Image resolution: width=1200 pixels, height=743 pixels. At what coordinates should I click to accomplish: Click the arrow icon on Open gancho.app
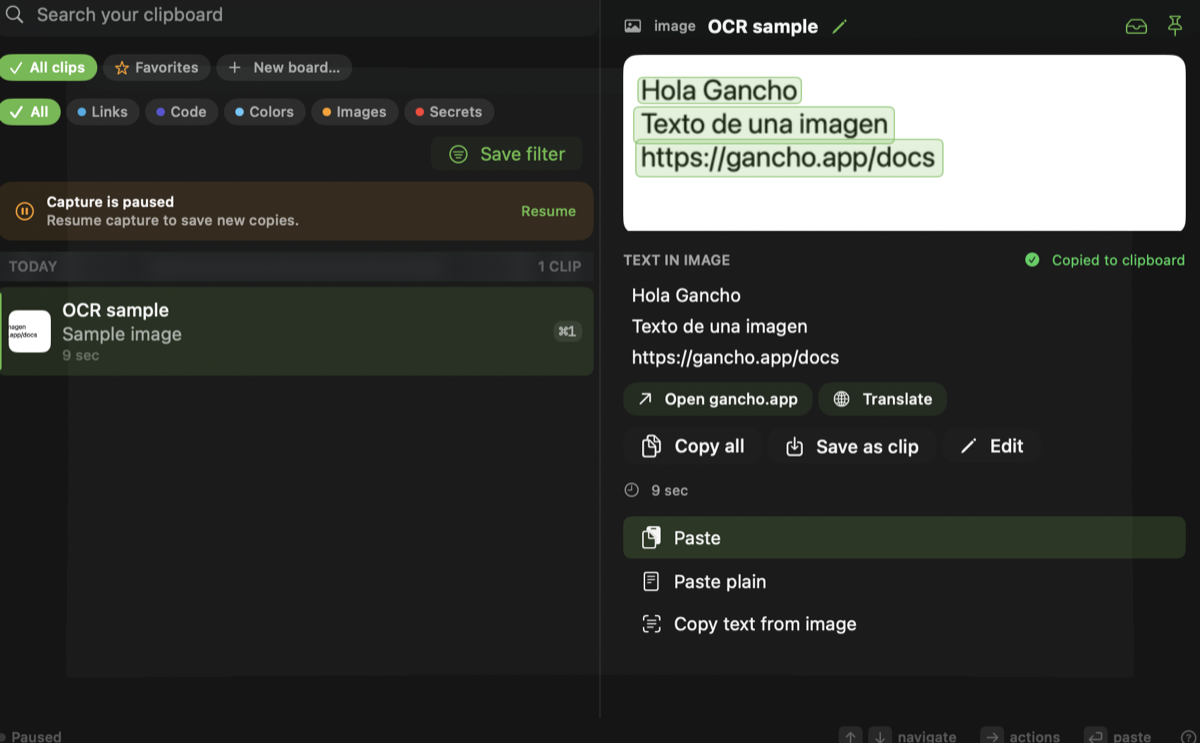(x=645, y=399)
